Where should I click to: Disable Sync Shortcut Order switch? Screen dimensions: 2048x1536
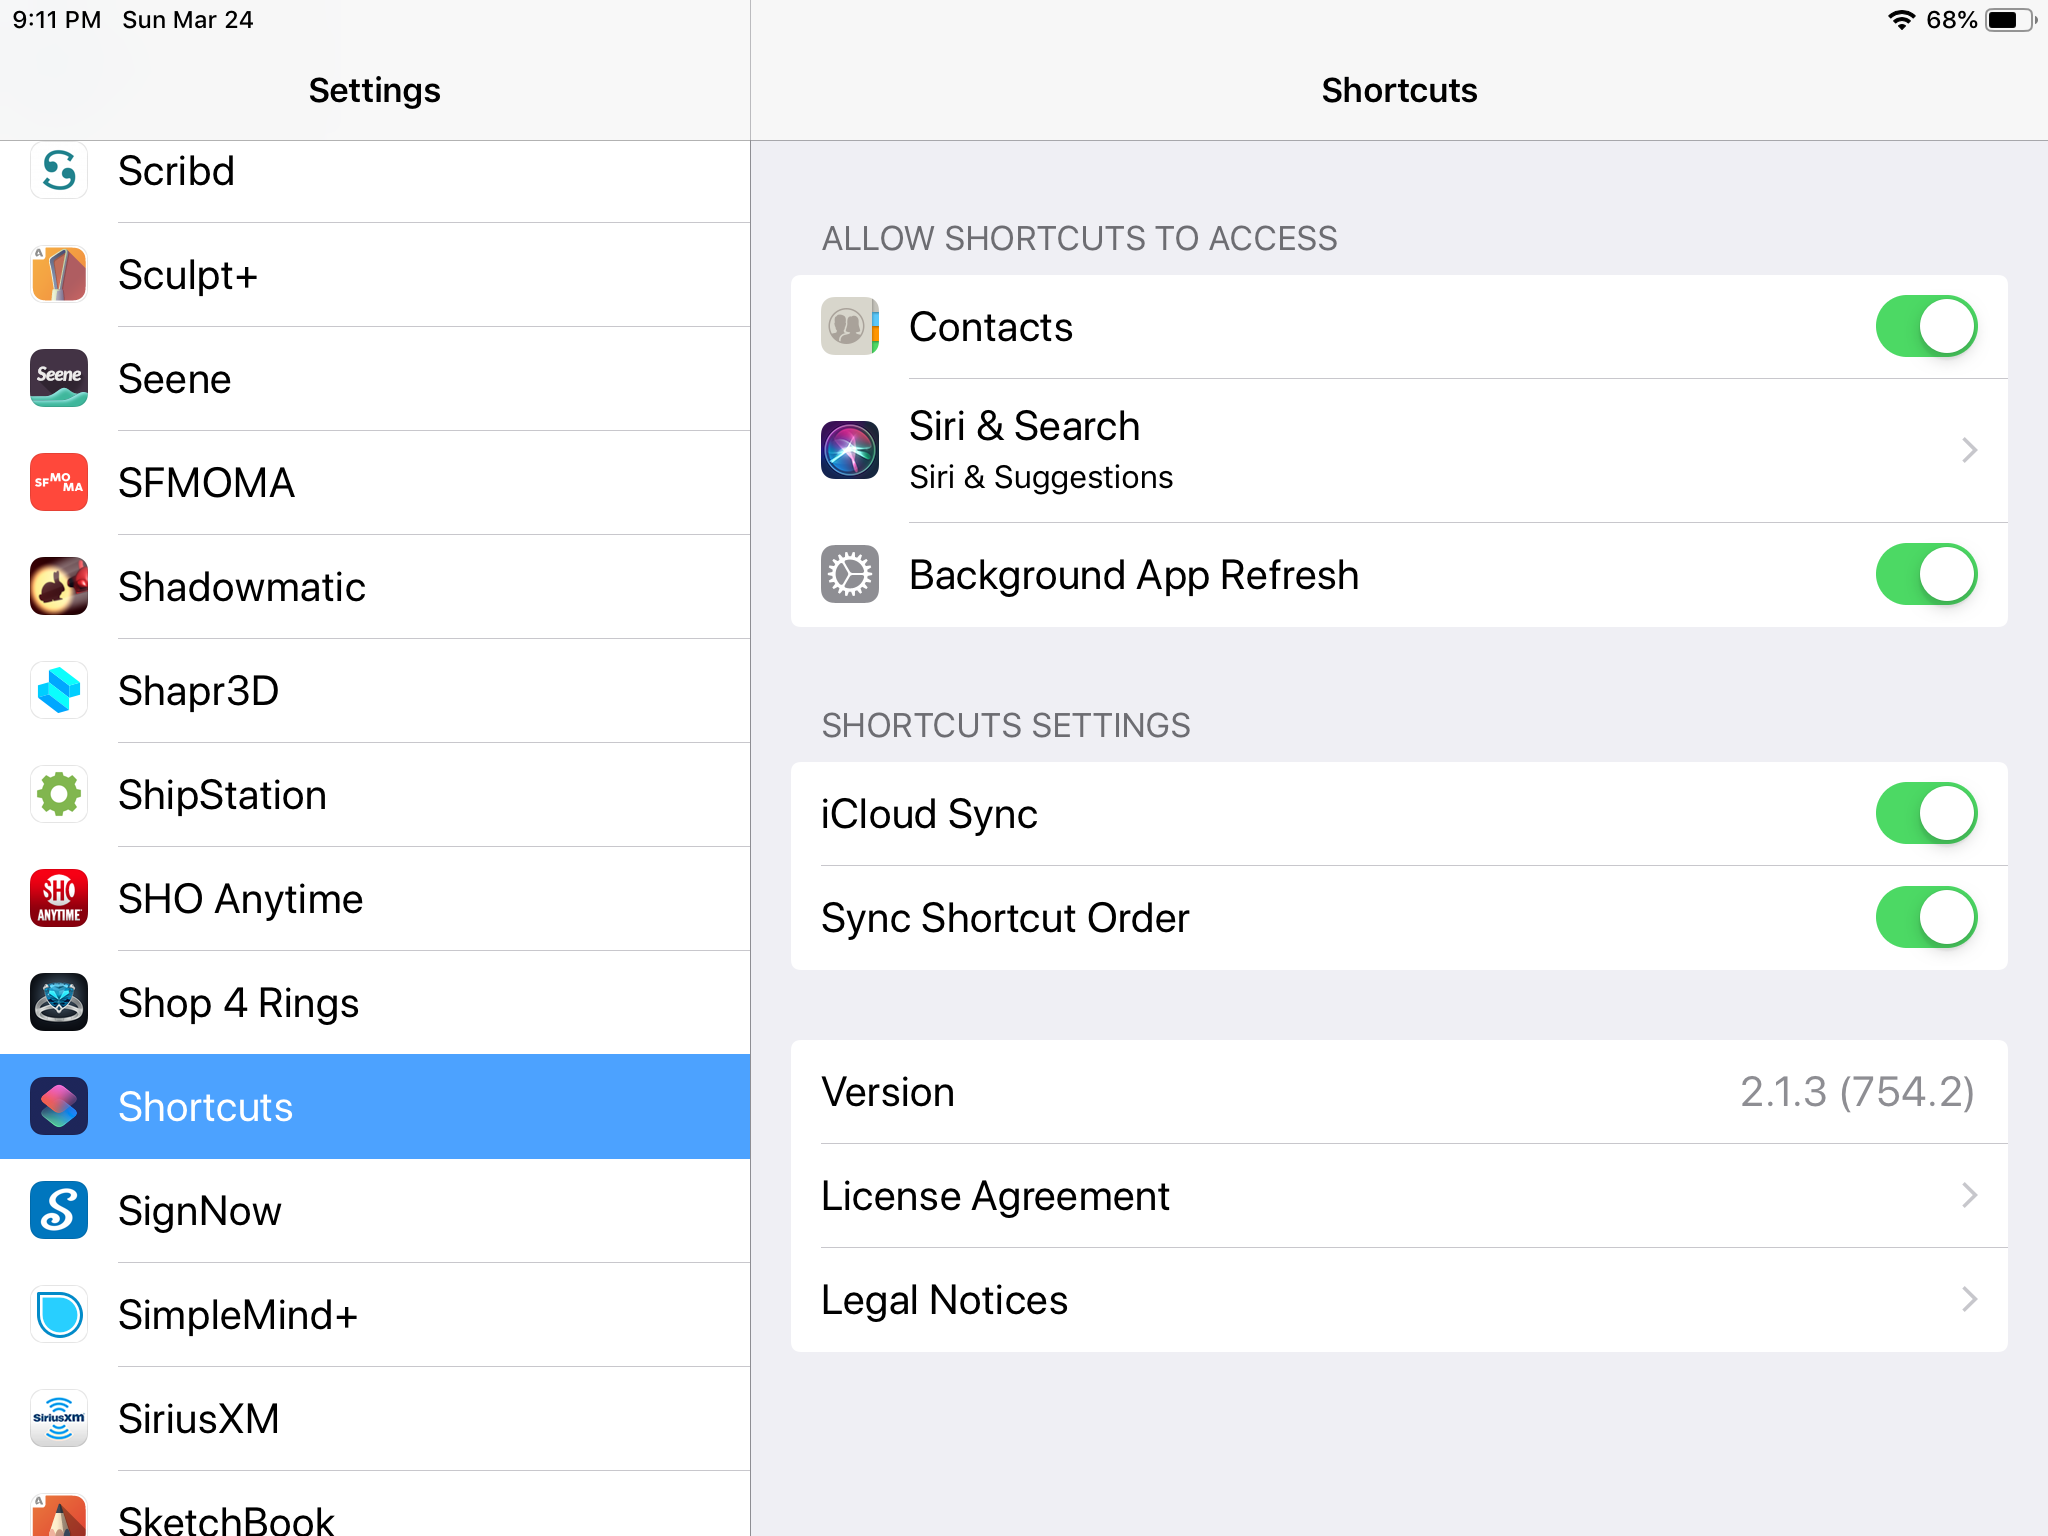[x=1926, y=918]
